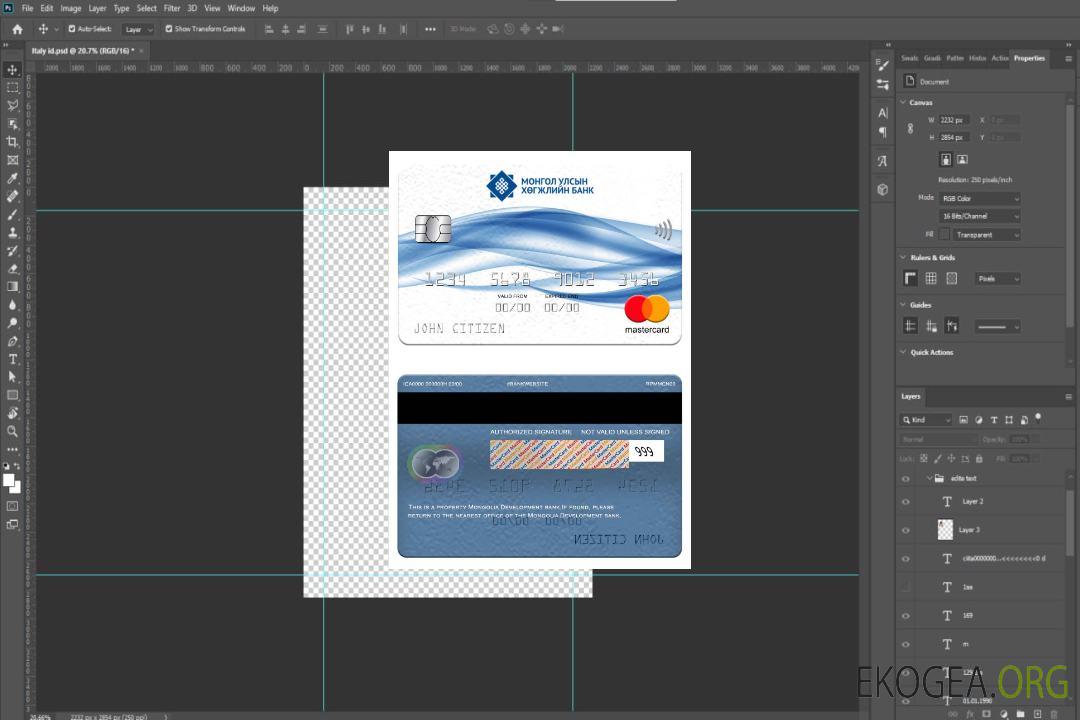
Task: Select the Hand tool
Action: click(12, 413)
